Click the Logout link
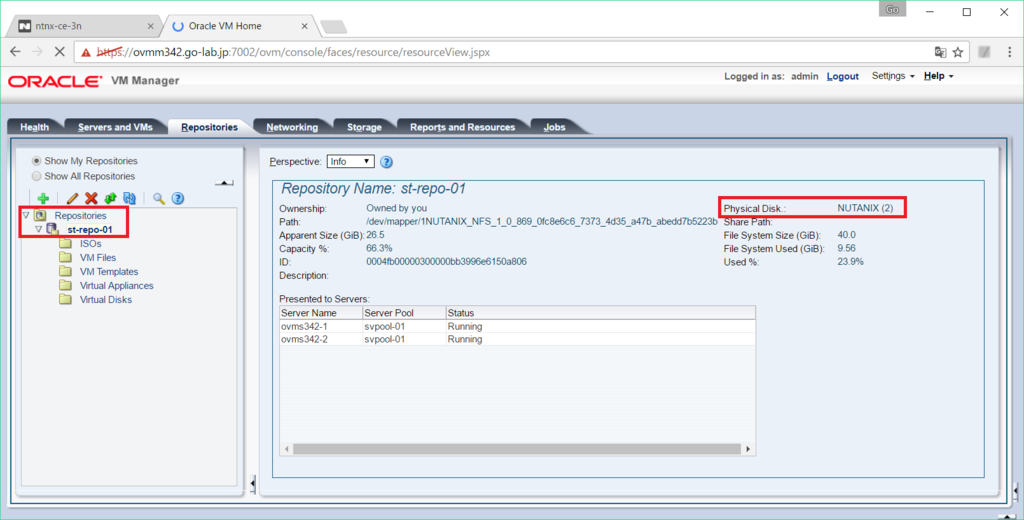This screenshot has width=1024, height=520. click(x=842, y=76)
